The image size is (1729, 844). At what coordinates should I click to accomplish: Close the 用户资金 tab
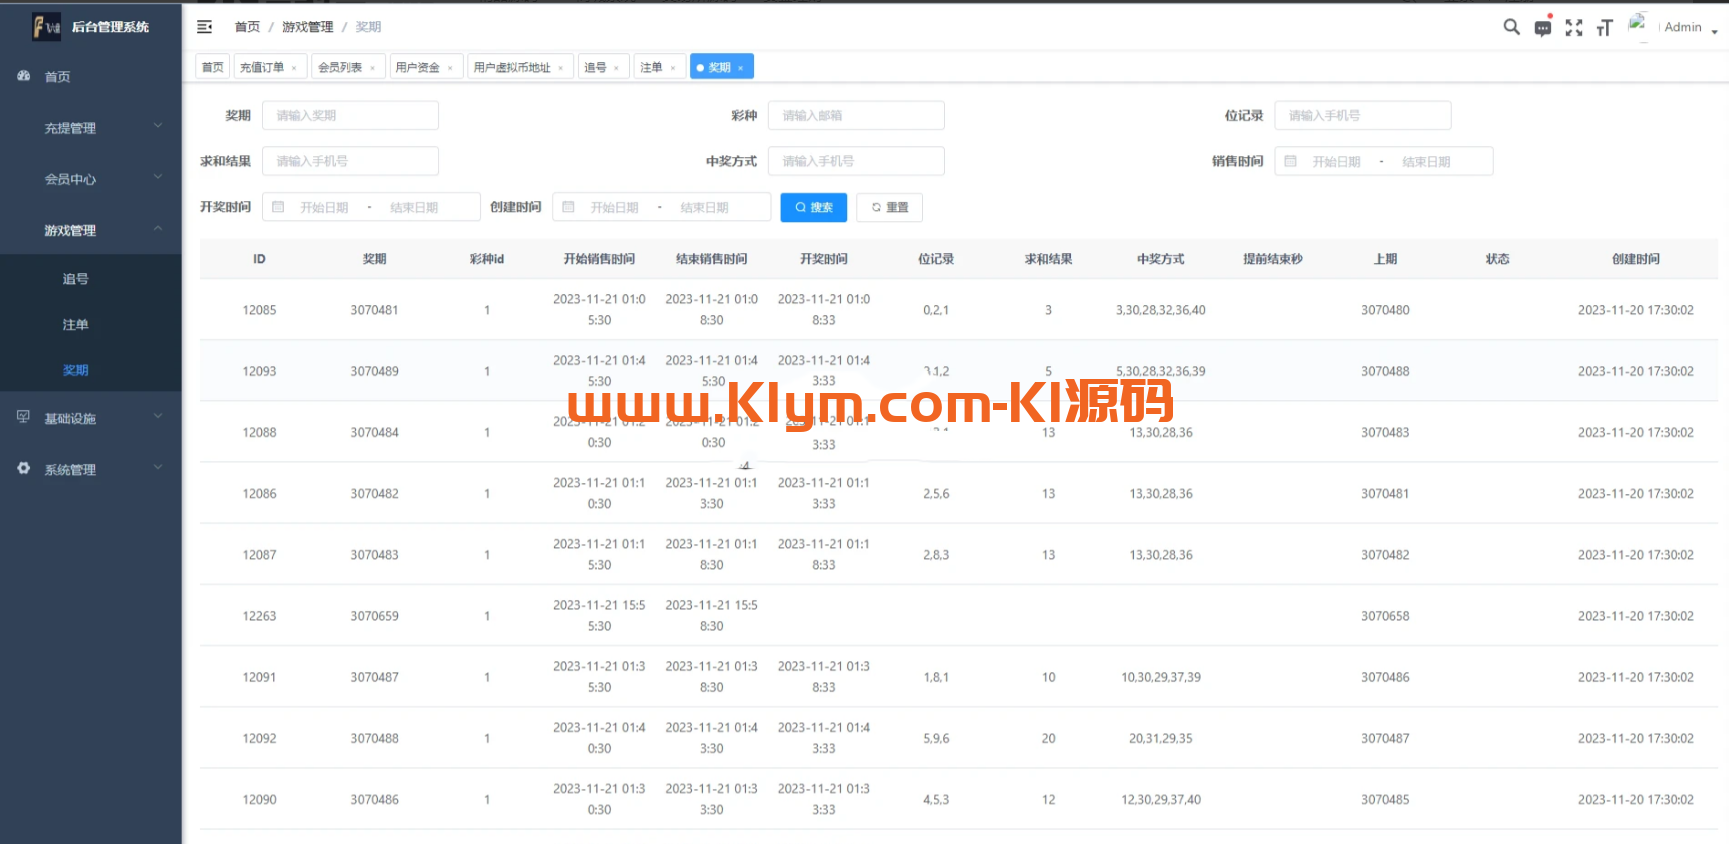pyautogui.click(x=450, y=68)
